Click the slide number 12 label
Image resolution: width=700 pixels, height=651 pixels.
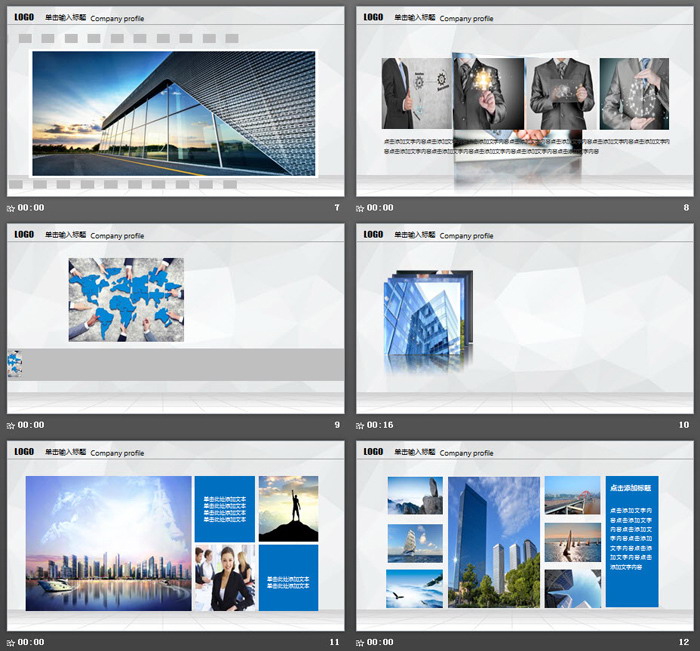[x=684, y=642]
